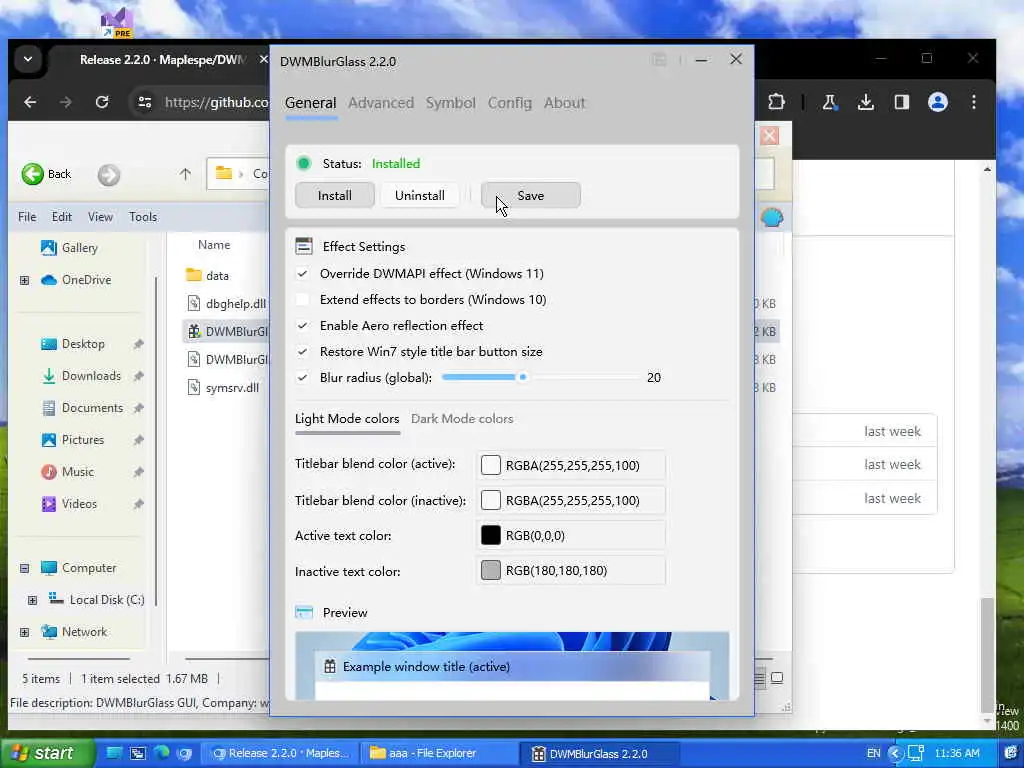Click the browser tab search dropdown arrow

(27, 59)
